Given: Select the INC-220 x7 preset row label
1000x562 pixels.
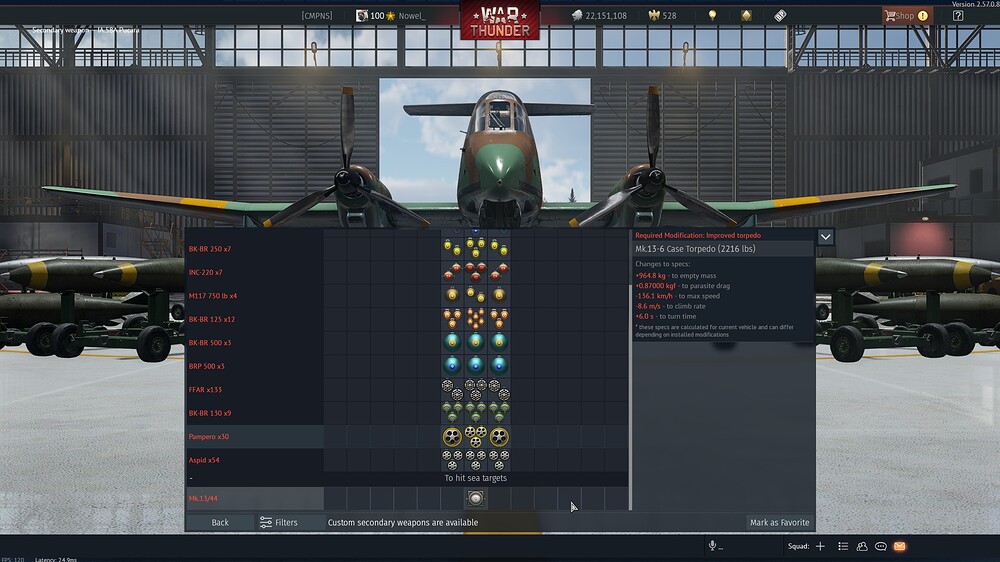Looking at the screenshot, I should (x=205, y=272).
